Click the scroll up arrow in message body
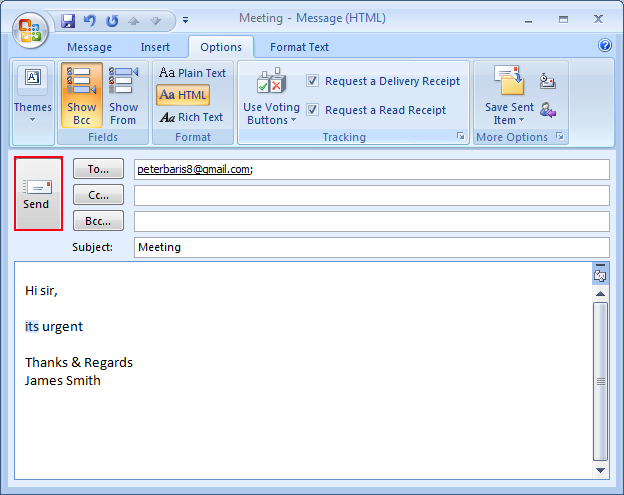Viewport: 624px width, 495px height. 600,294
